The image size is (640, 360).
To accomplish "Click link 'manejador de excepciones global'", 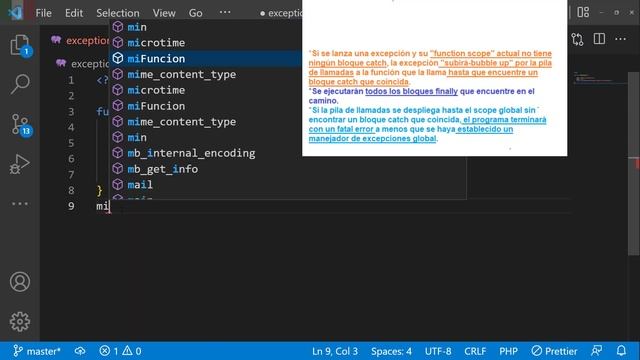I will [372, 138].
